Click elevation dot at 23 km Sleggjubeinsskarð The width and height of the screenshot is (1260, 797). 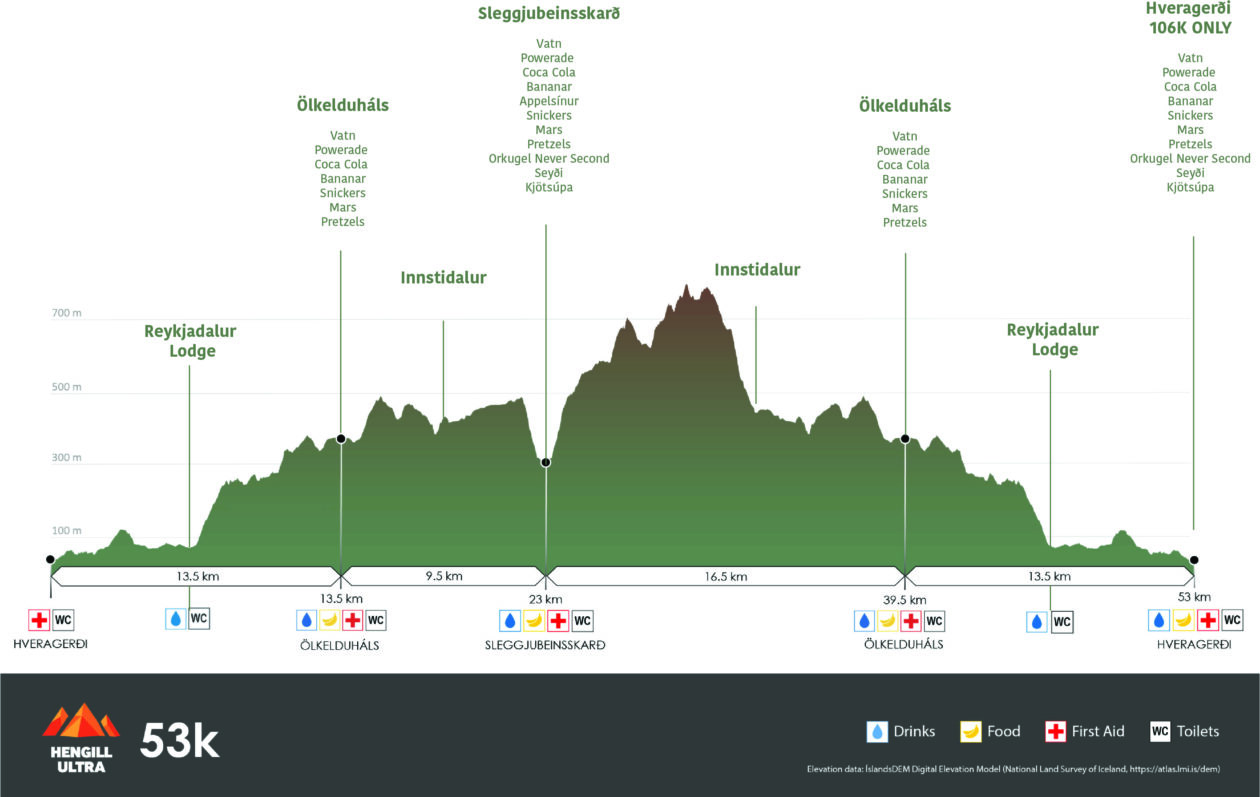[546, 462]
